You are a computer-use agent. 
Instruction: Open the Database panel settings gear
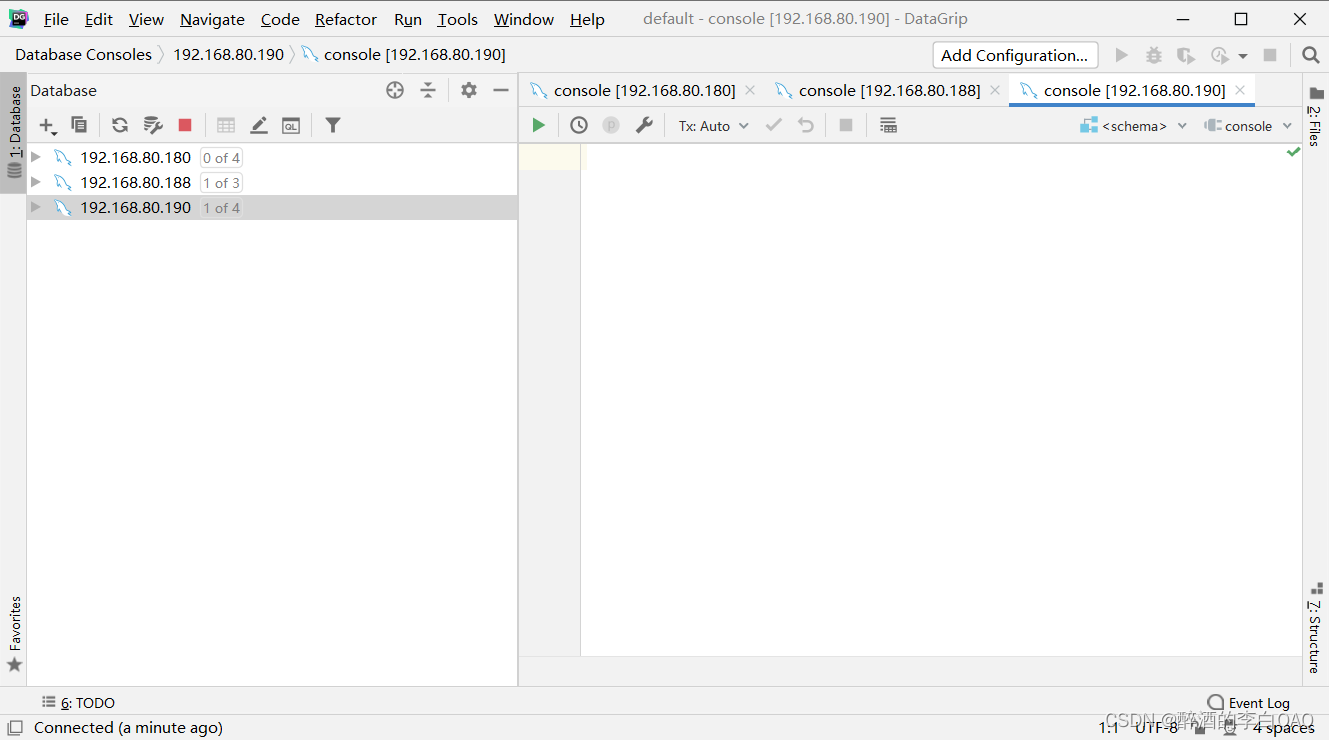pyautogui.click(x=468, y=90)
